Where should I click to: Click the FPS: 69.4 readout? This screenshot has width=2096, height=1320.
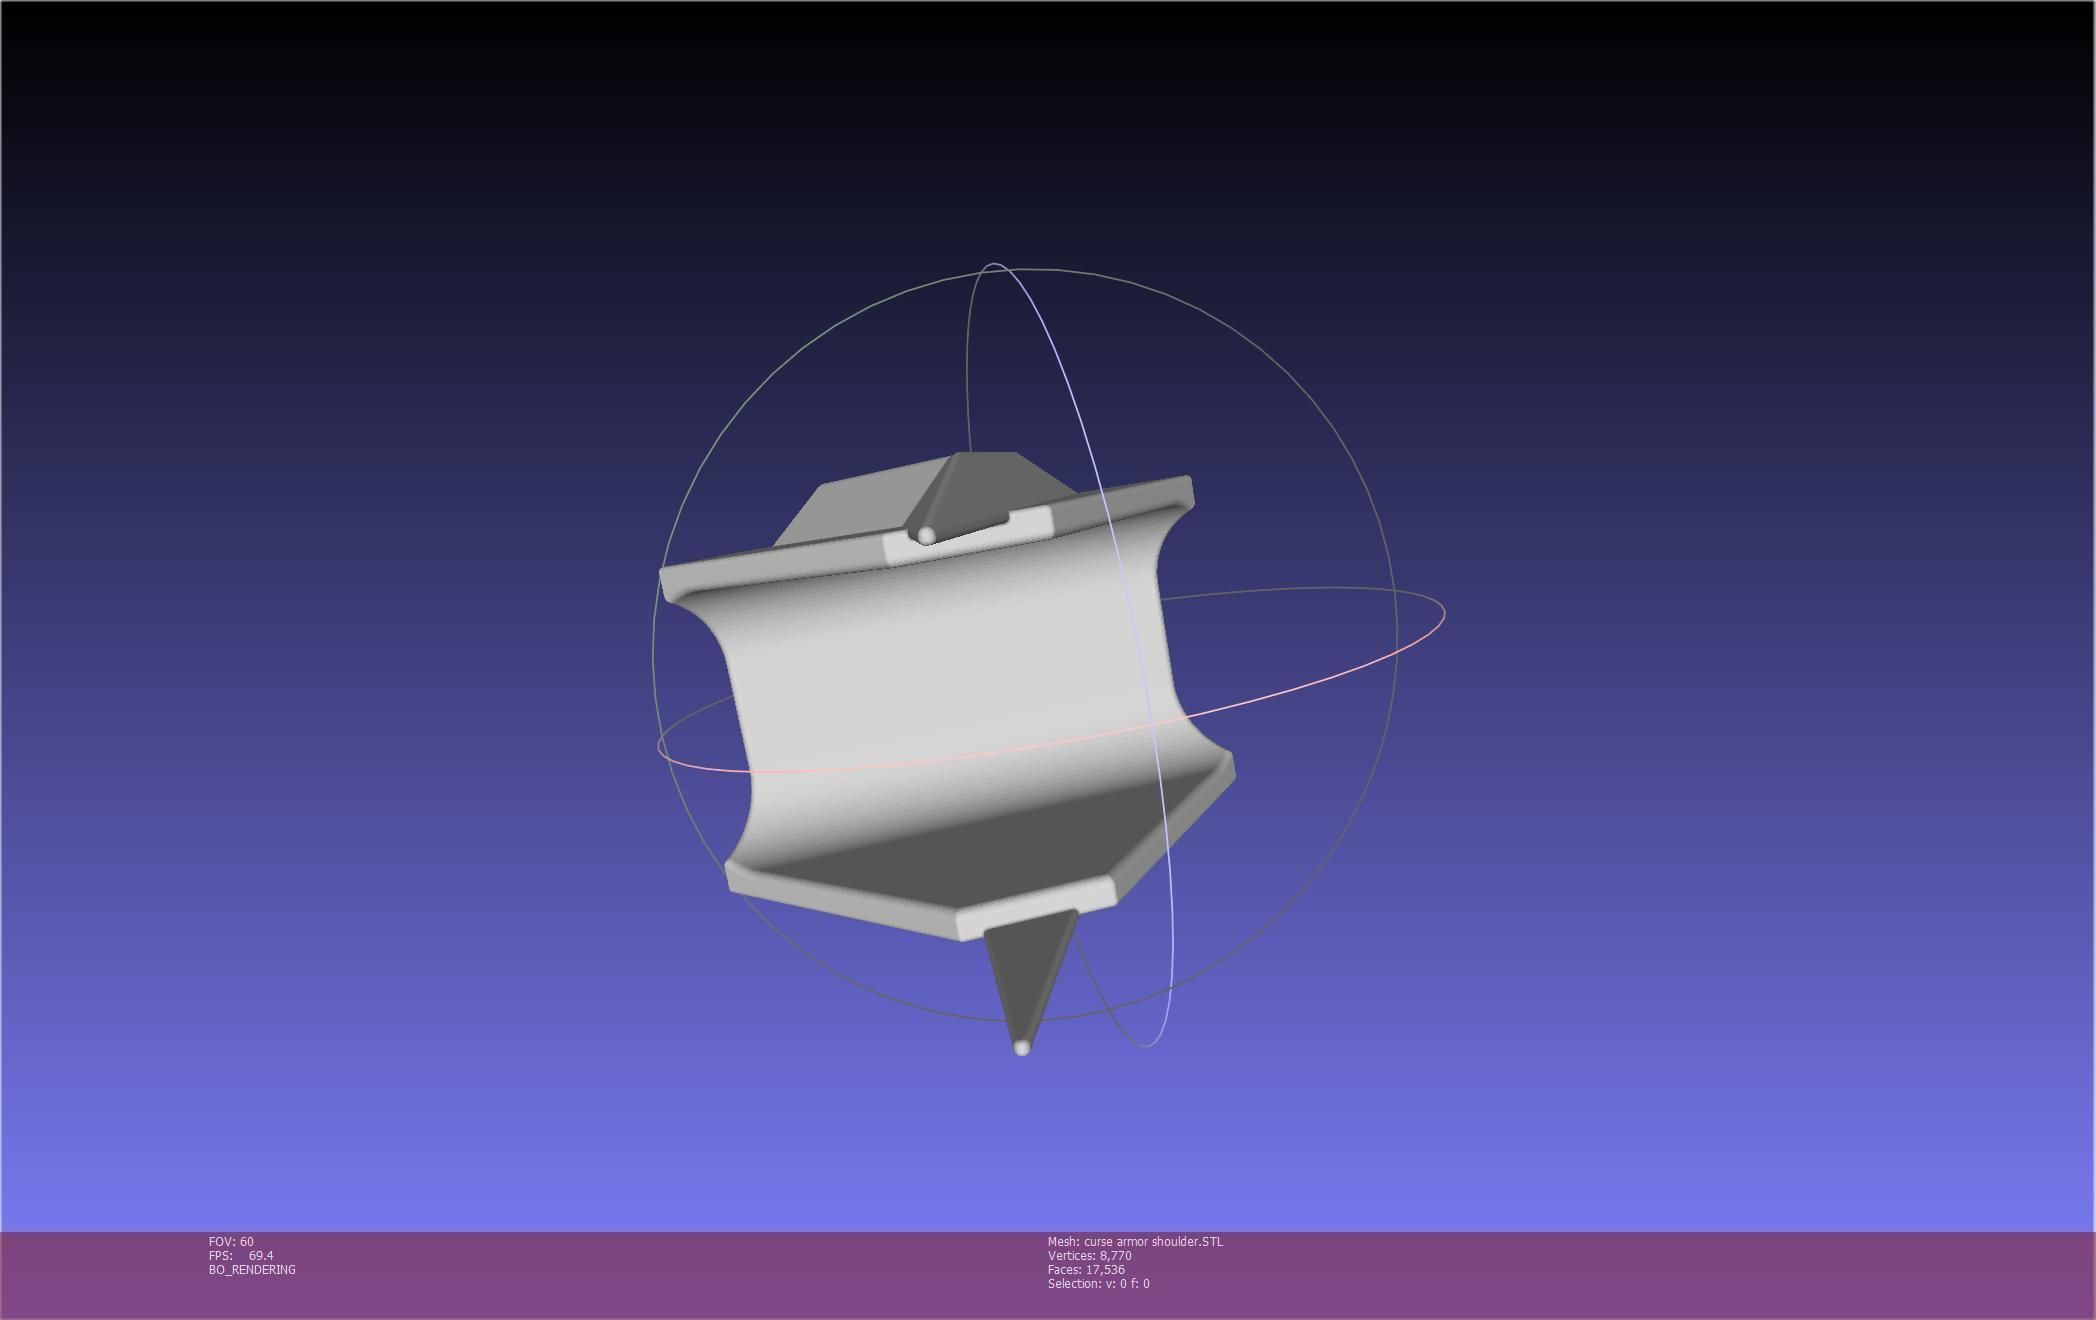point(241,1255)
